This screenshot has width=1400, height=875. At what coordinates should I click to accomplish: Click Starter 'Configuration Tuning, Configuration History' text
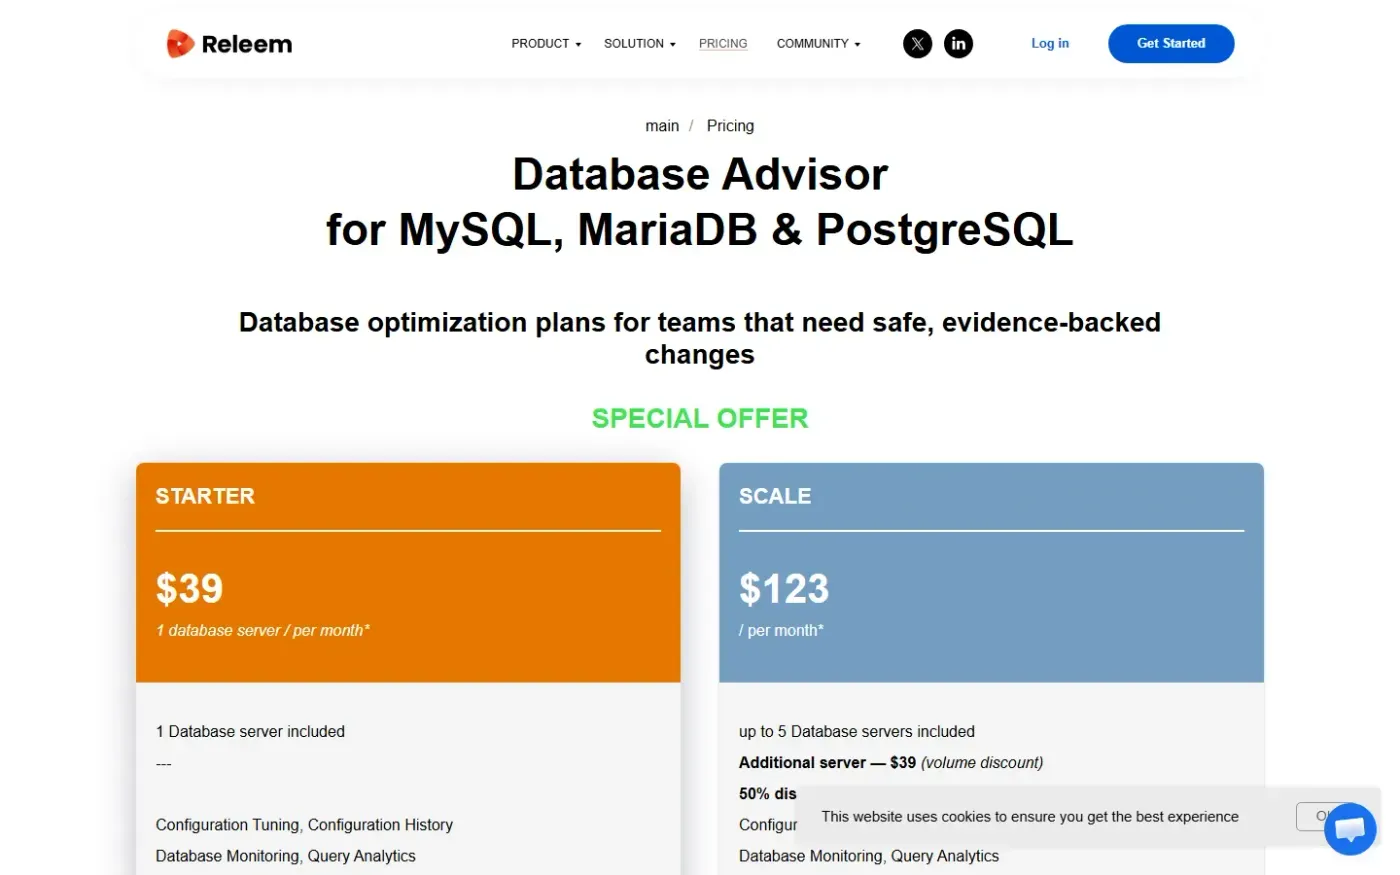[304, 825]
